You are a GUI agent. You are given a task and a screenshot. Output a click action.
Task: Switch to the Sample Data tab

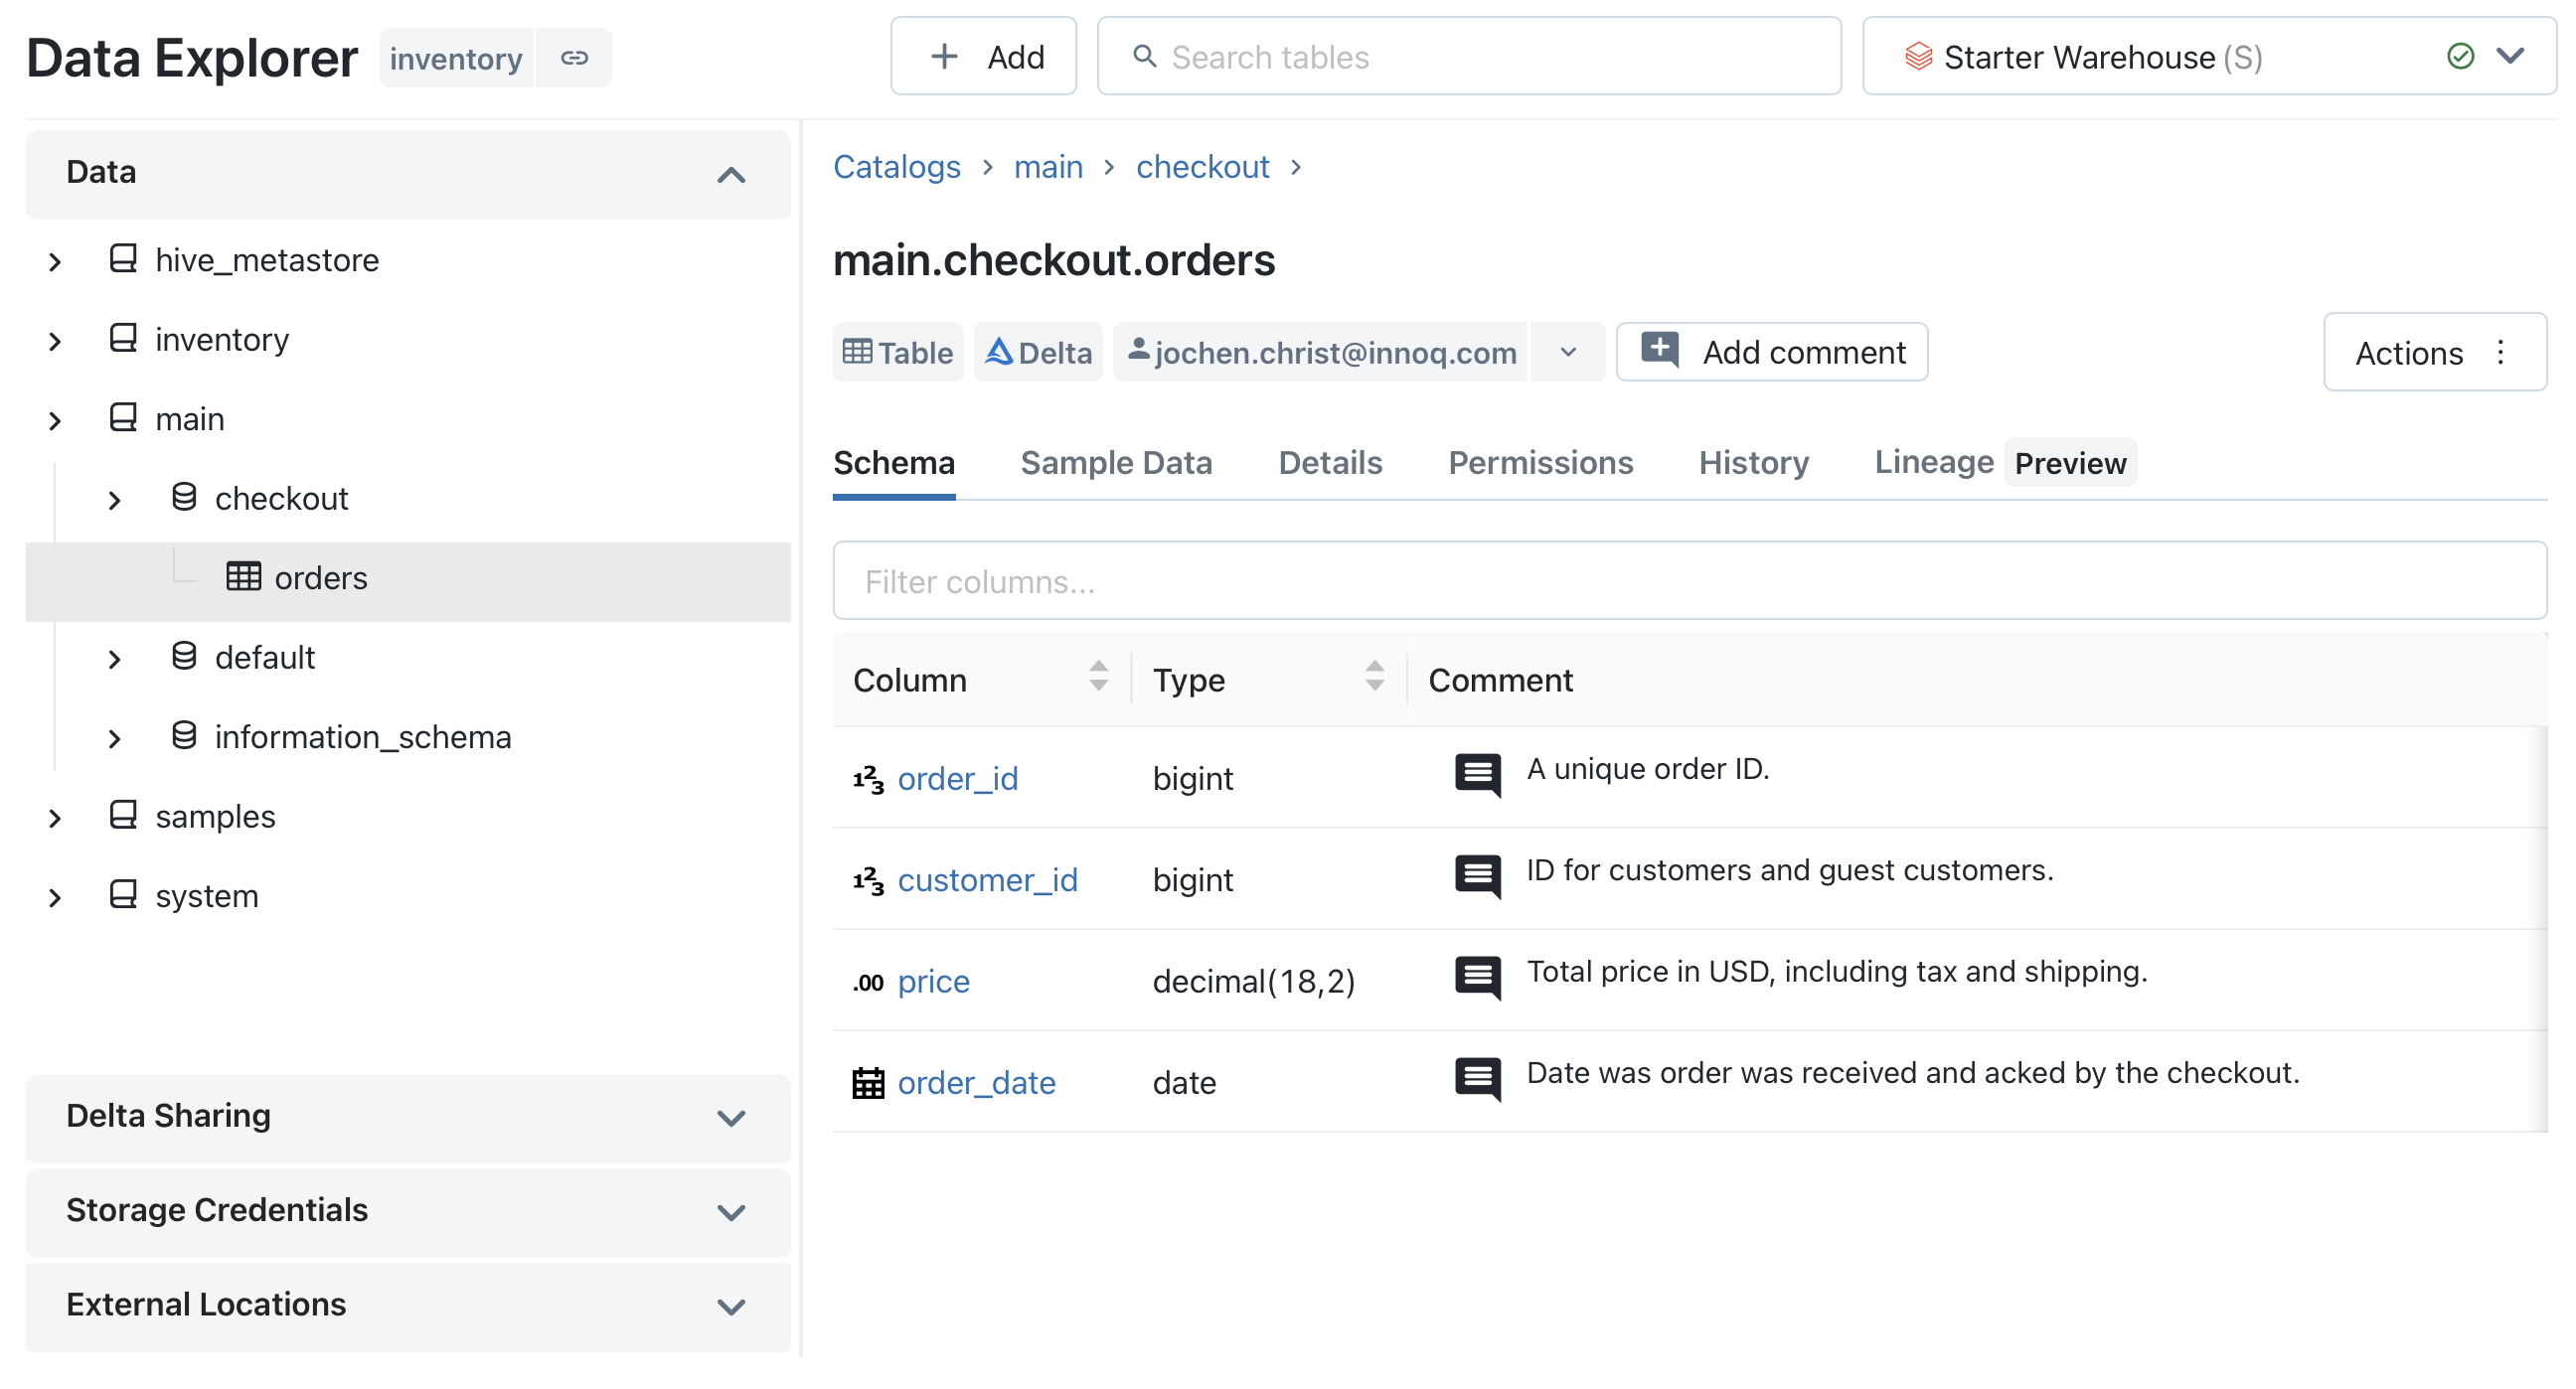click(1117, 462)
